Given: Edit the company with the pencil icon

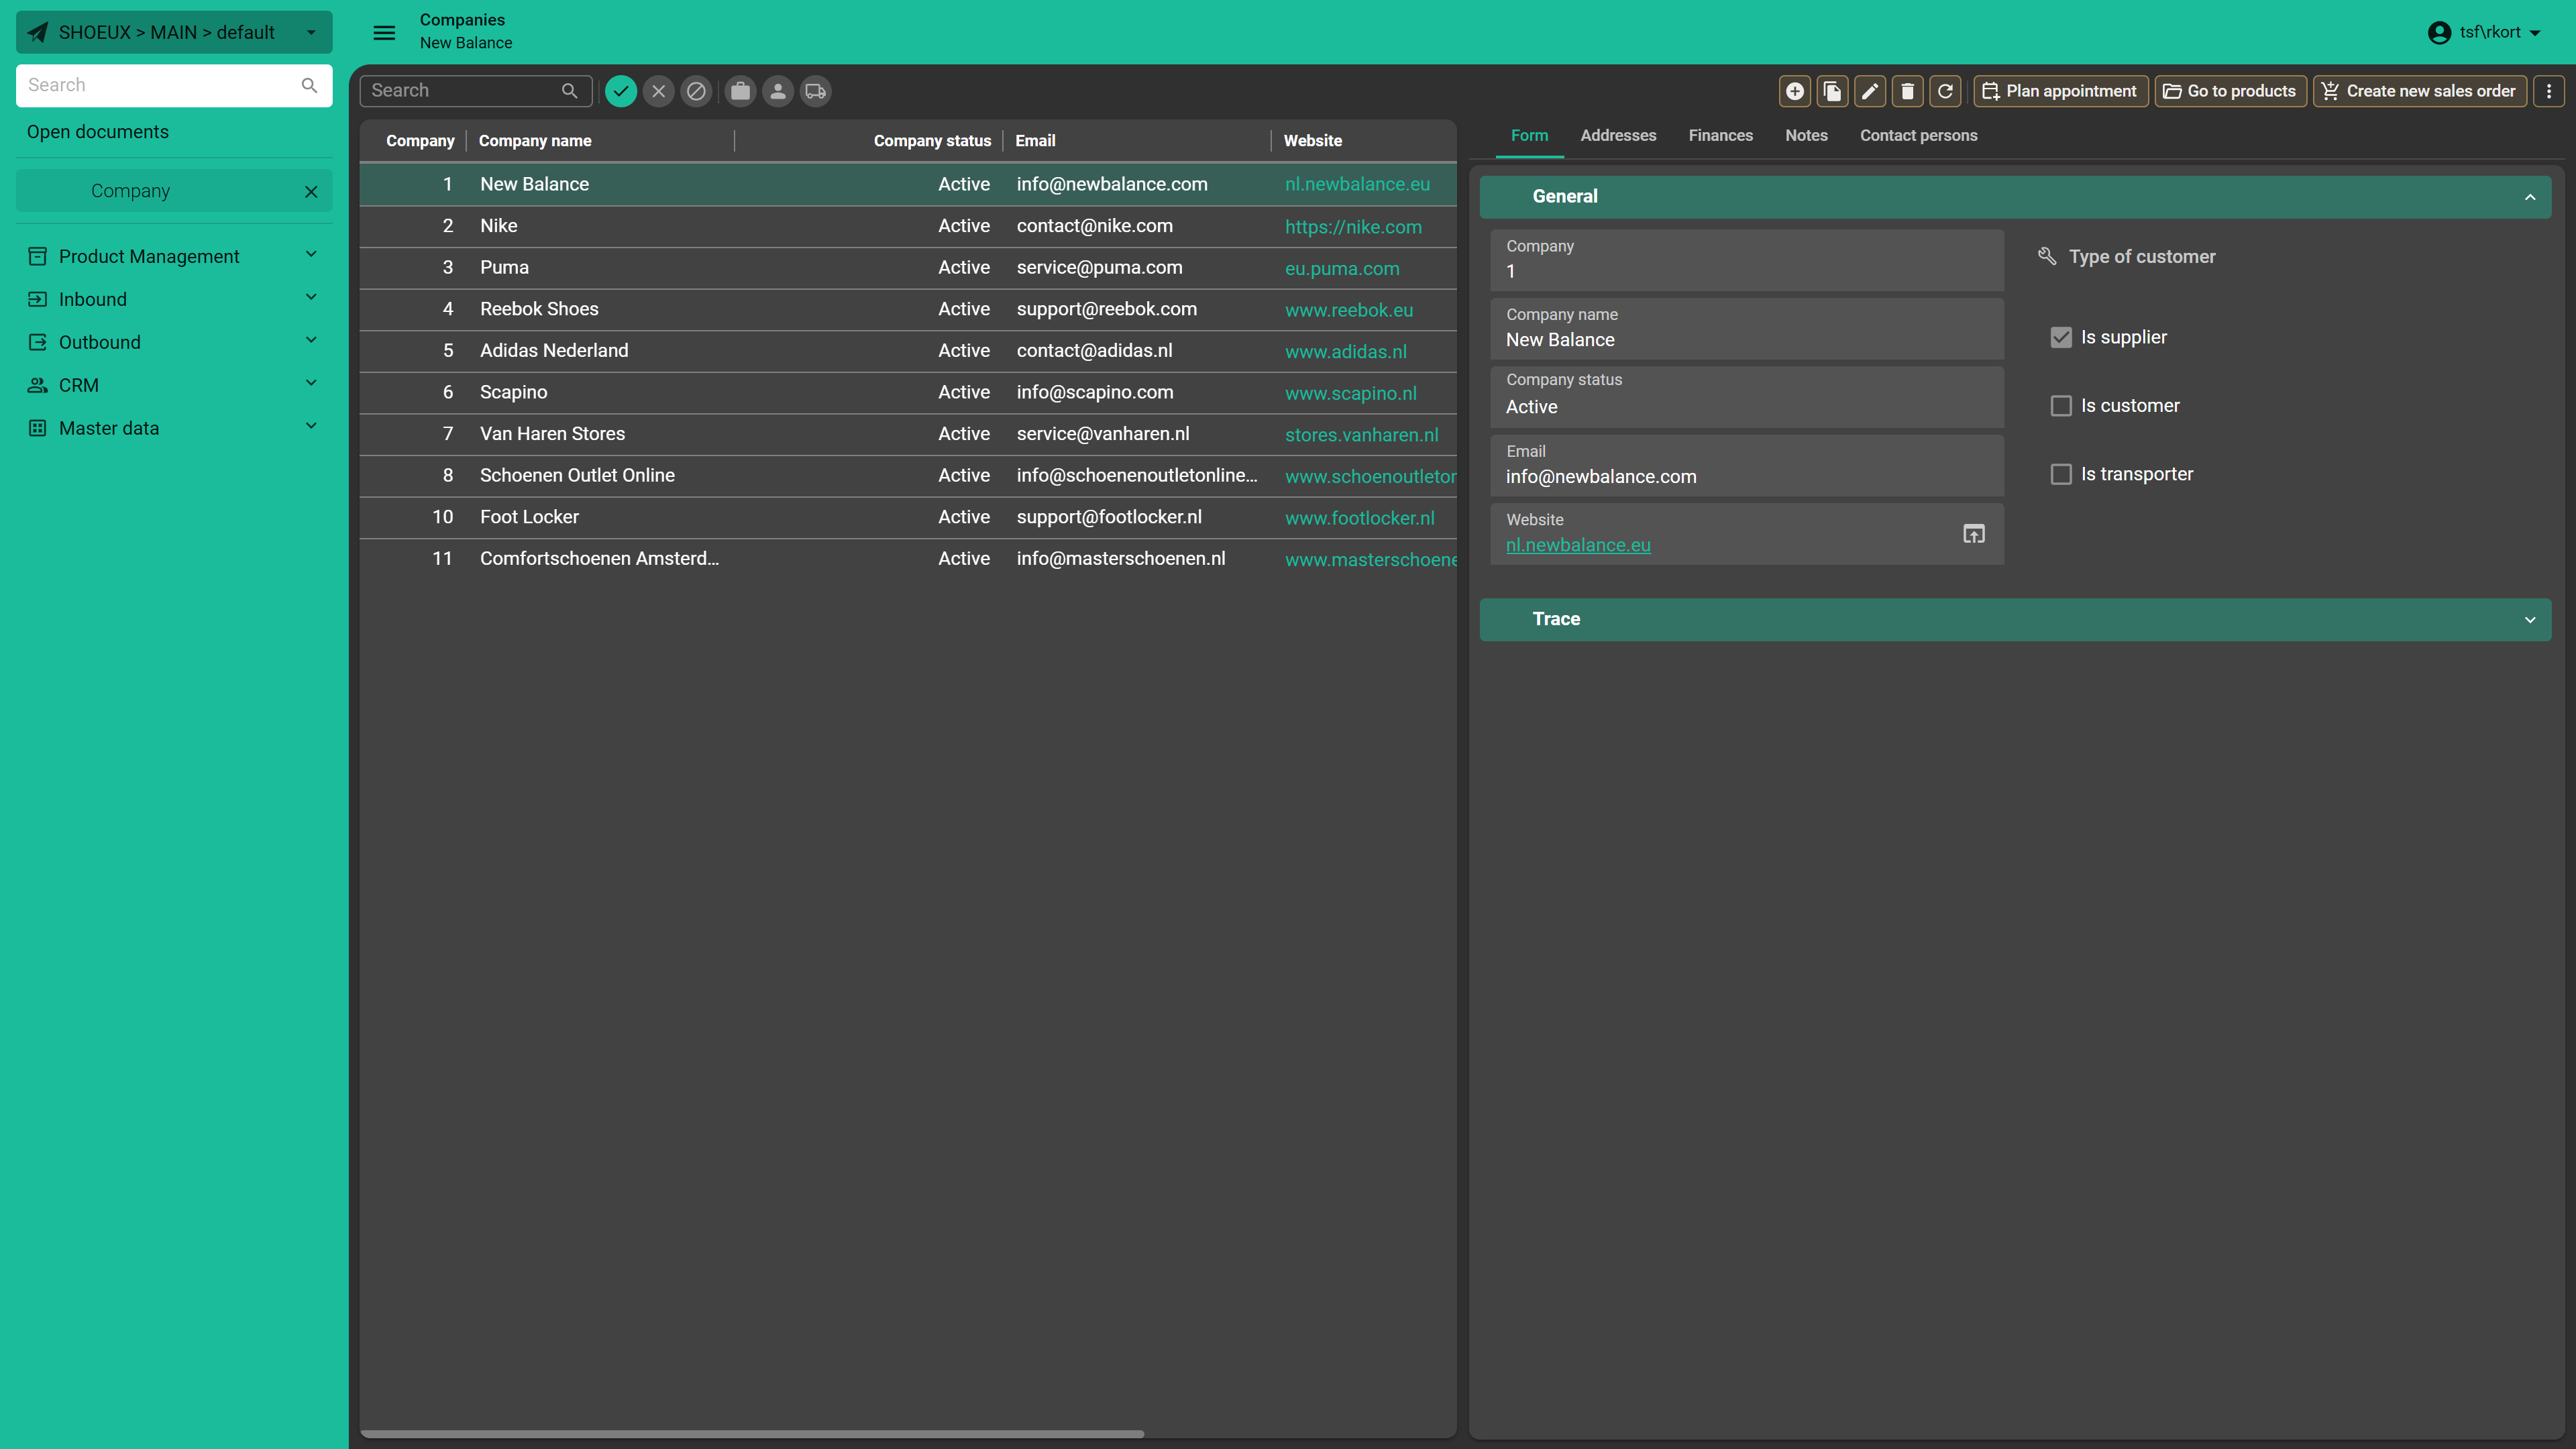Looking at the screenshot, I should 1870,91.
